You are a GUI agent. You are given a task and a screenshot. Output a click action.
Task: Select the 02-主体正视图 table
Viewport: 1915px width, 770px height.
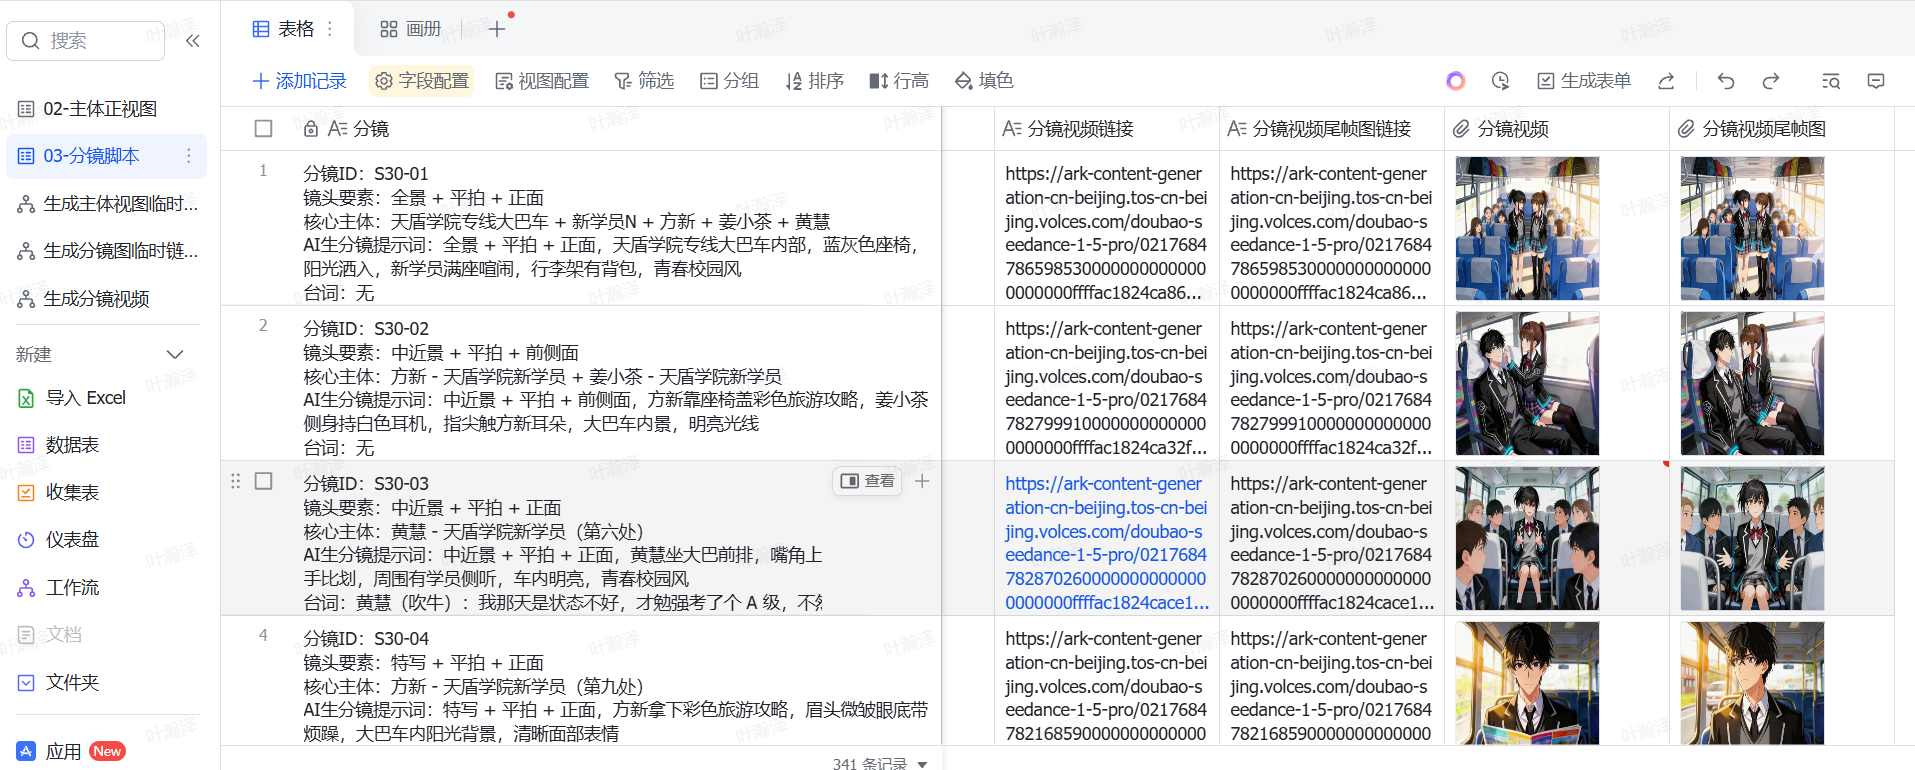tap(100, 109)
